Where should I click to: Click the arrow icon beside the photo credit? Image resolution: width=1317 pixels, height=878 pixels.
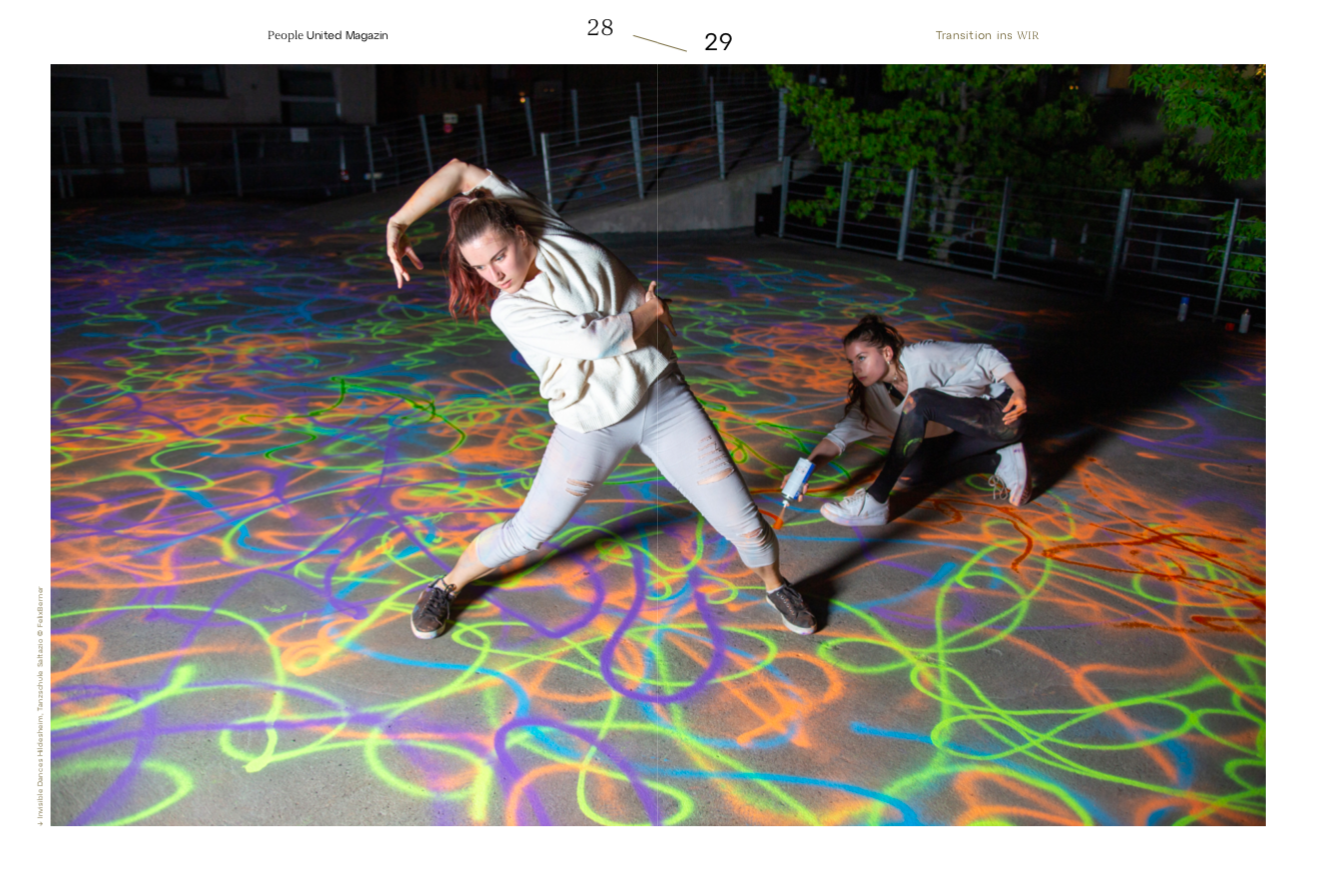click(x=41, y=822)
